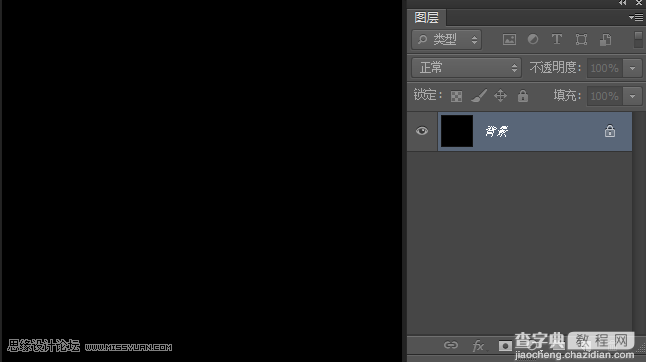Hide the 背景 layer using the eye
The image size is (646, 362).
[x=422, y=131]
